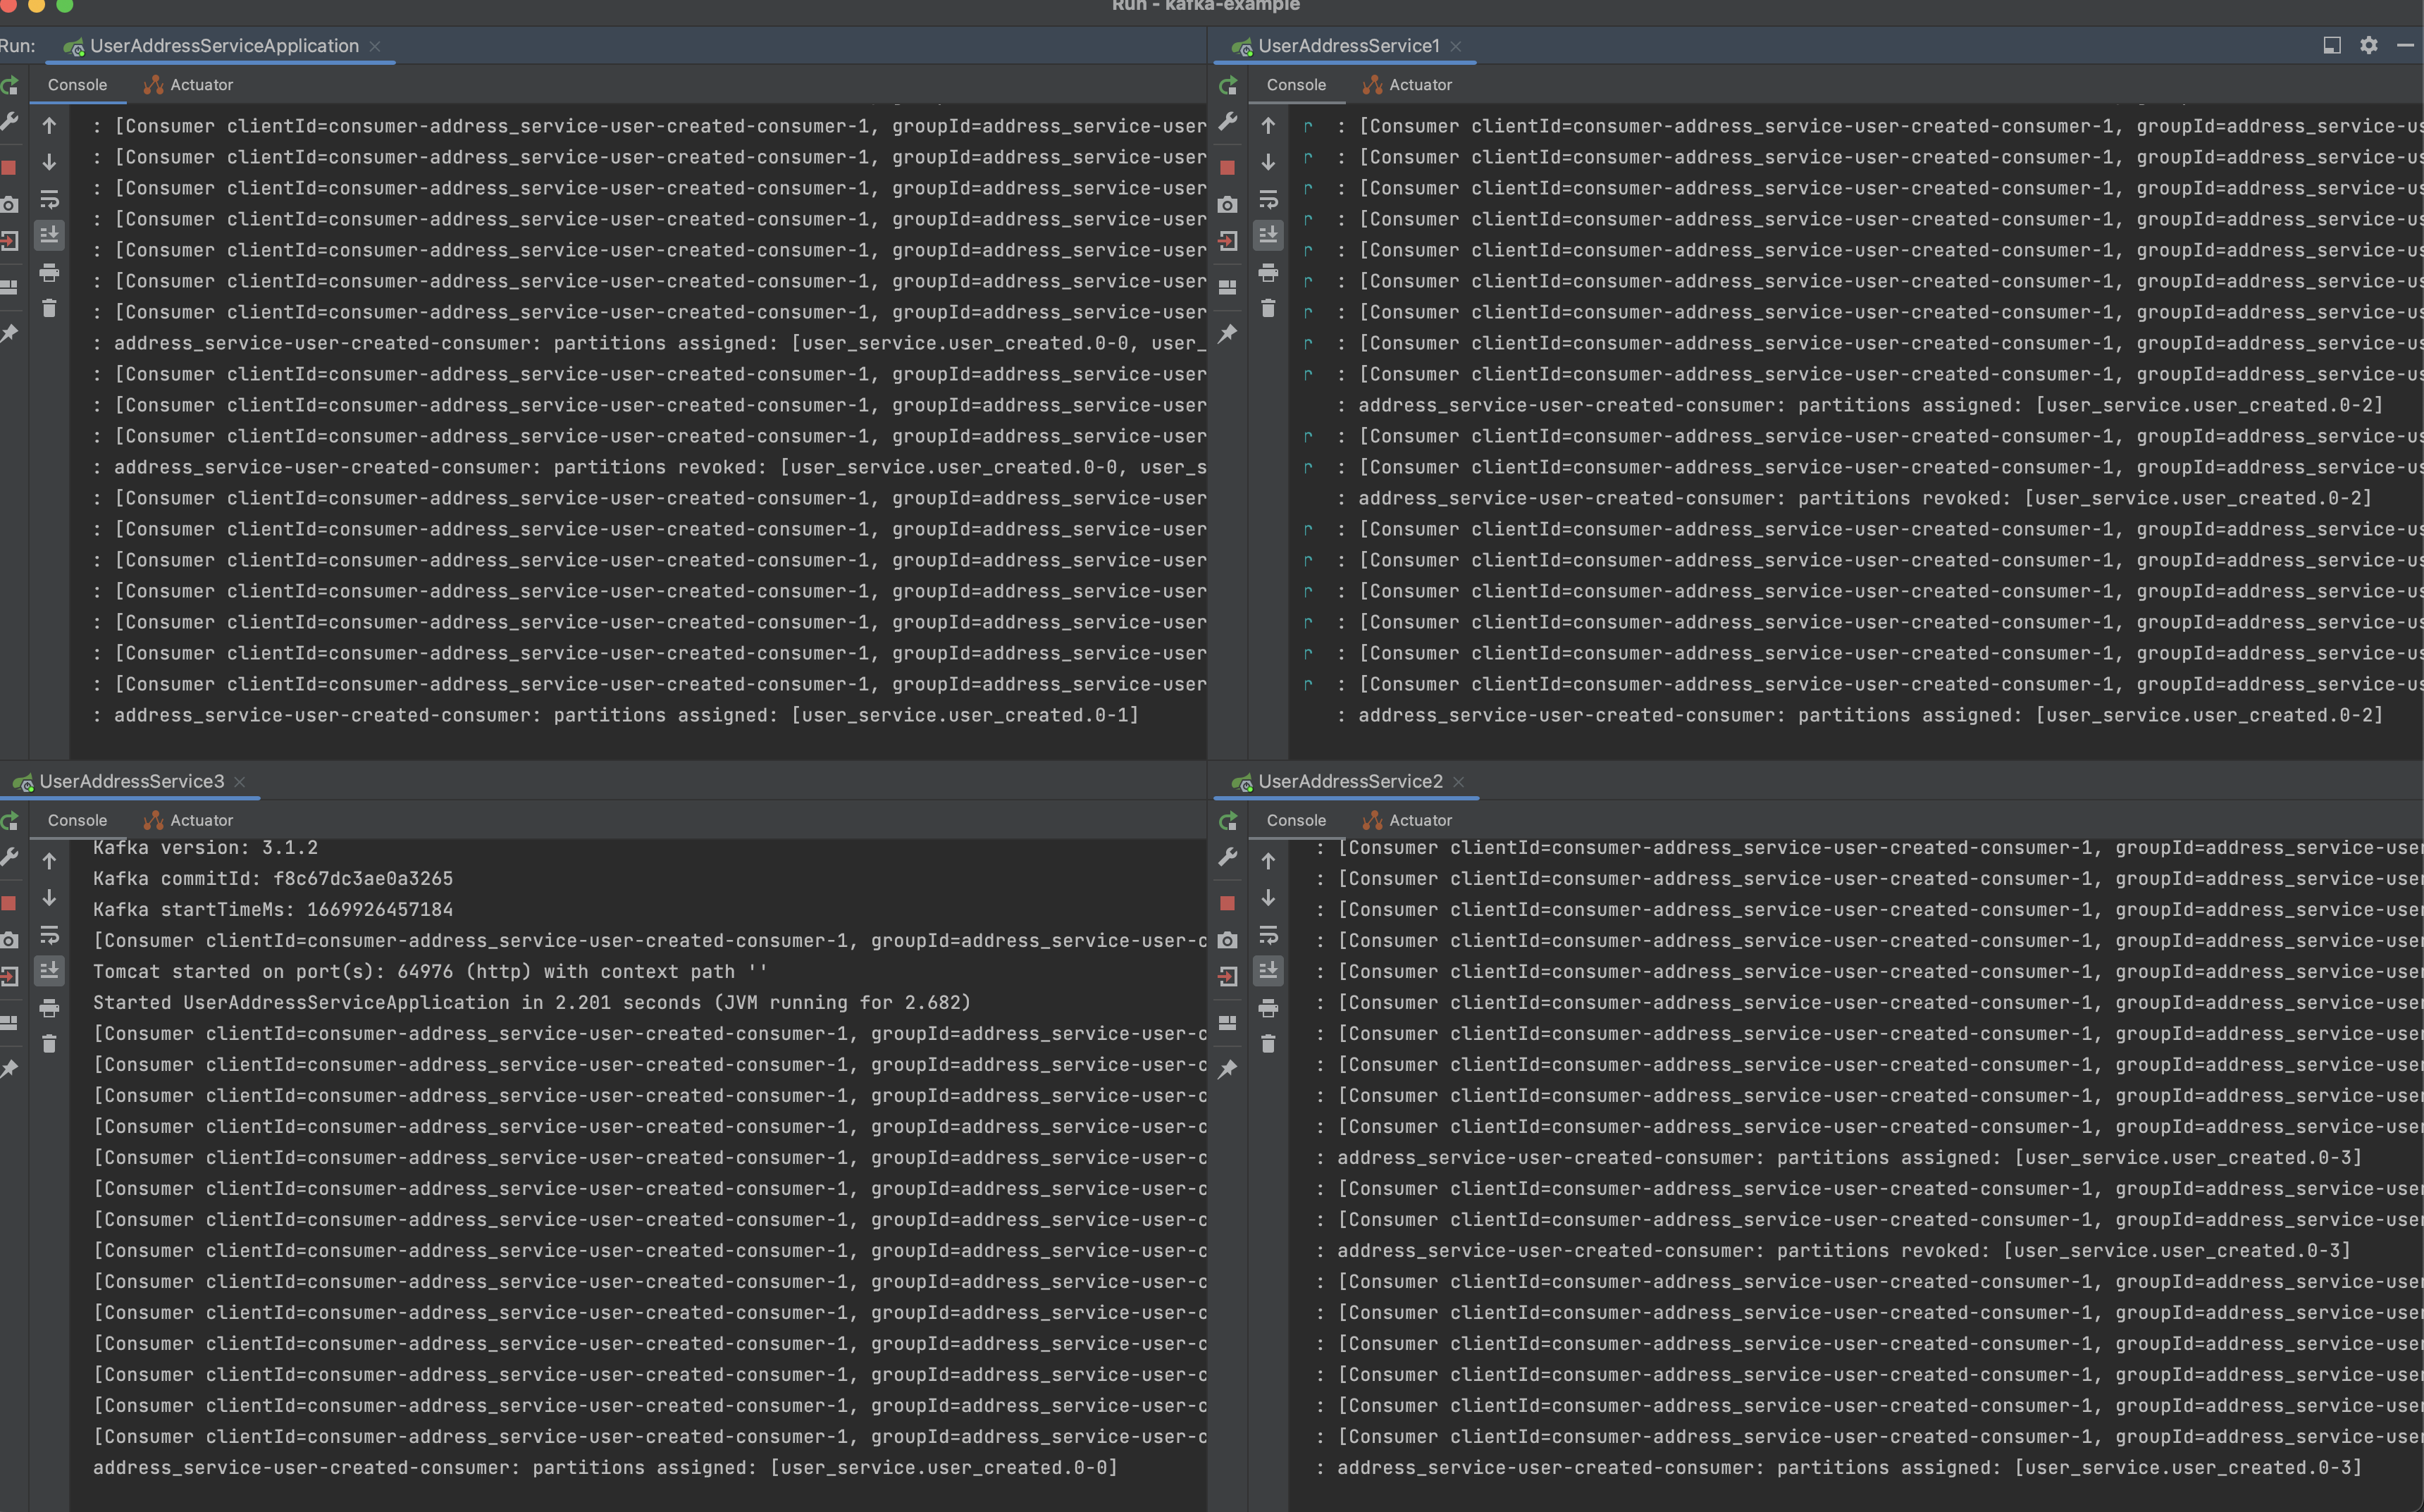Select the Console tab in UserAddressService3
This screenshot has height=1512, width=2424.
(x=77, y=820)
